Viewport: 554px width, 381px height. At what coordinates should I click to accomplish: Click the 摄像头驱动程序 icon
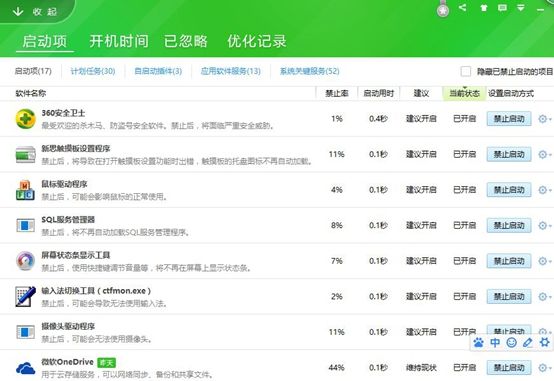25,332
